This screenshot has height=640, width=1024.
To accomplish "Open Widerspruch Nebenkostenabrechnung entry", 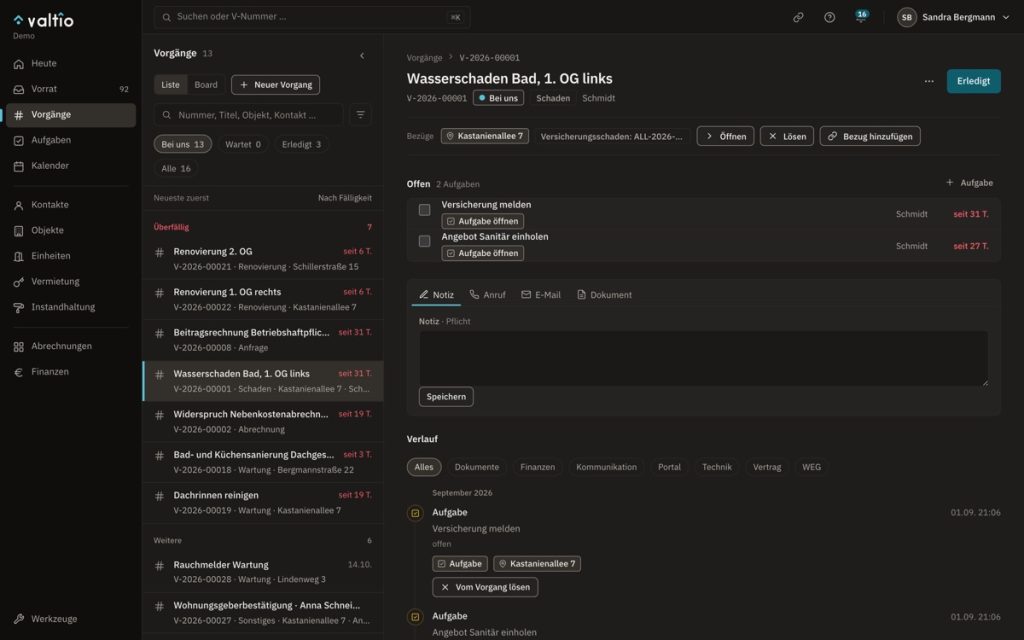I will coord(263,421).
